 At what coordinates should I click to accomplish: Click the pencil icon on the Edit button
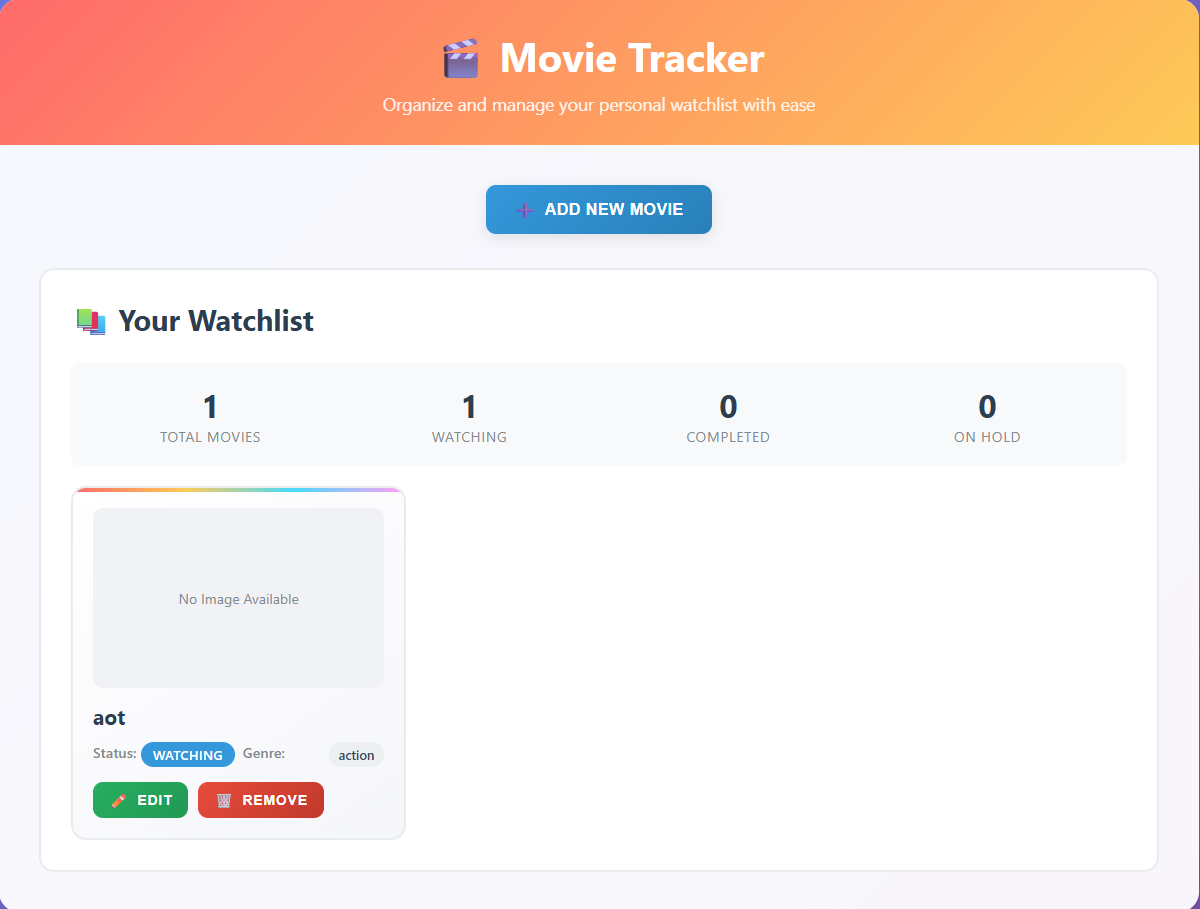[x=119, y=801]
